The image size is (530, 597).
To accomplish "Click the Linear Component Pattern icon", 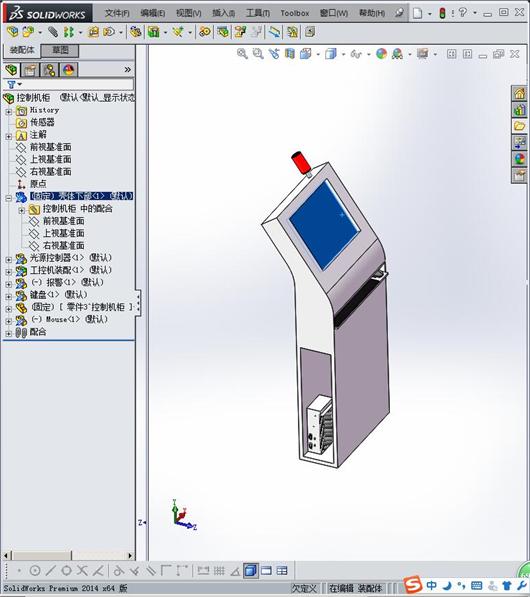I will [x=69, y=32].
